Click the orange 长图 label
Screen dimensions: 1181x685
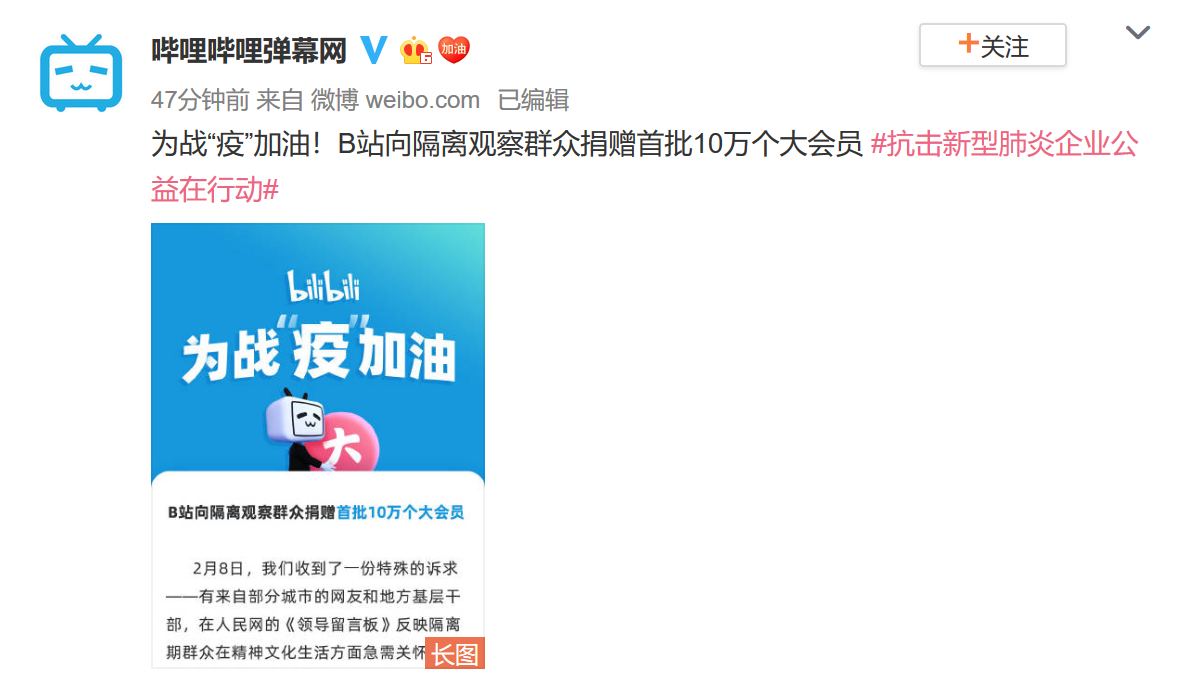coord(455,653)
